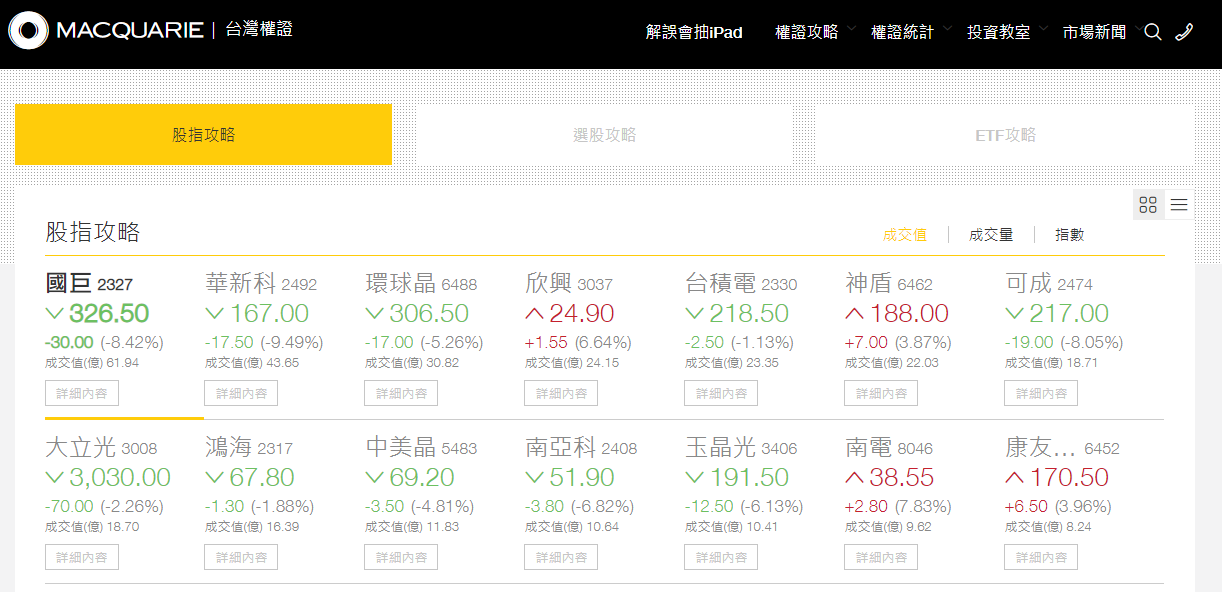Open the search function in the navigation bar
1222x592 pixels.
point(1152,32)
